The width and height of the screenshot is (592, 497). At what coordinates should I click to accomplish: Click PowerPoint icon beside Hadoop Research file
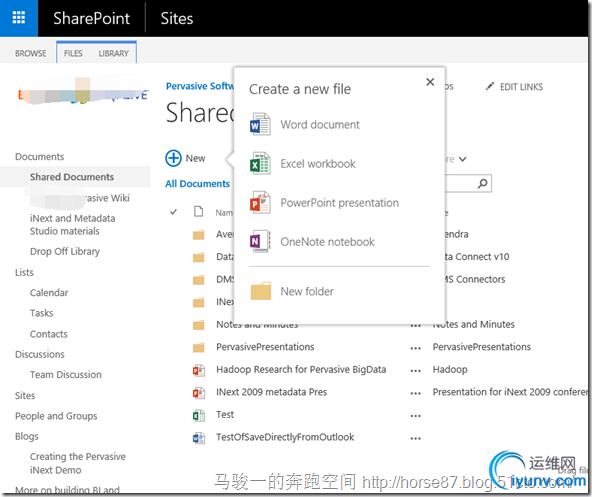199,370
